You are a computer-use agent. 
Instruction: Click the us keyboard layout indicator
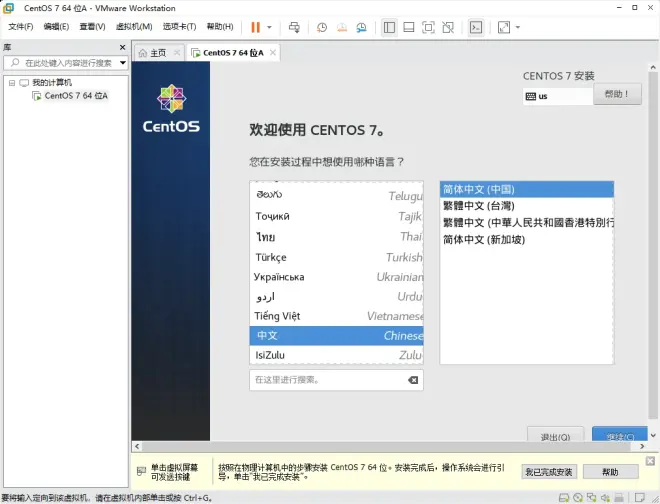click(x=557, y=96)
